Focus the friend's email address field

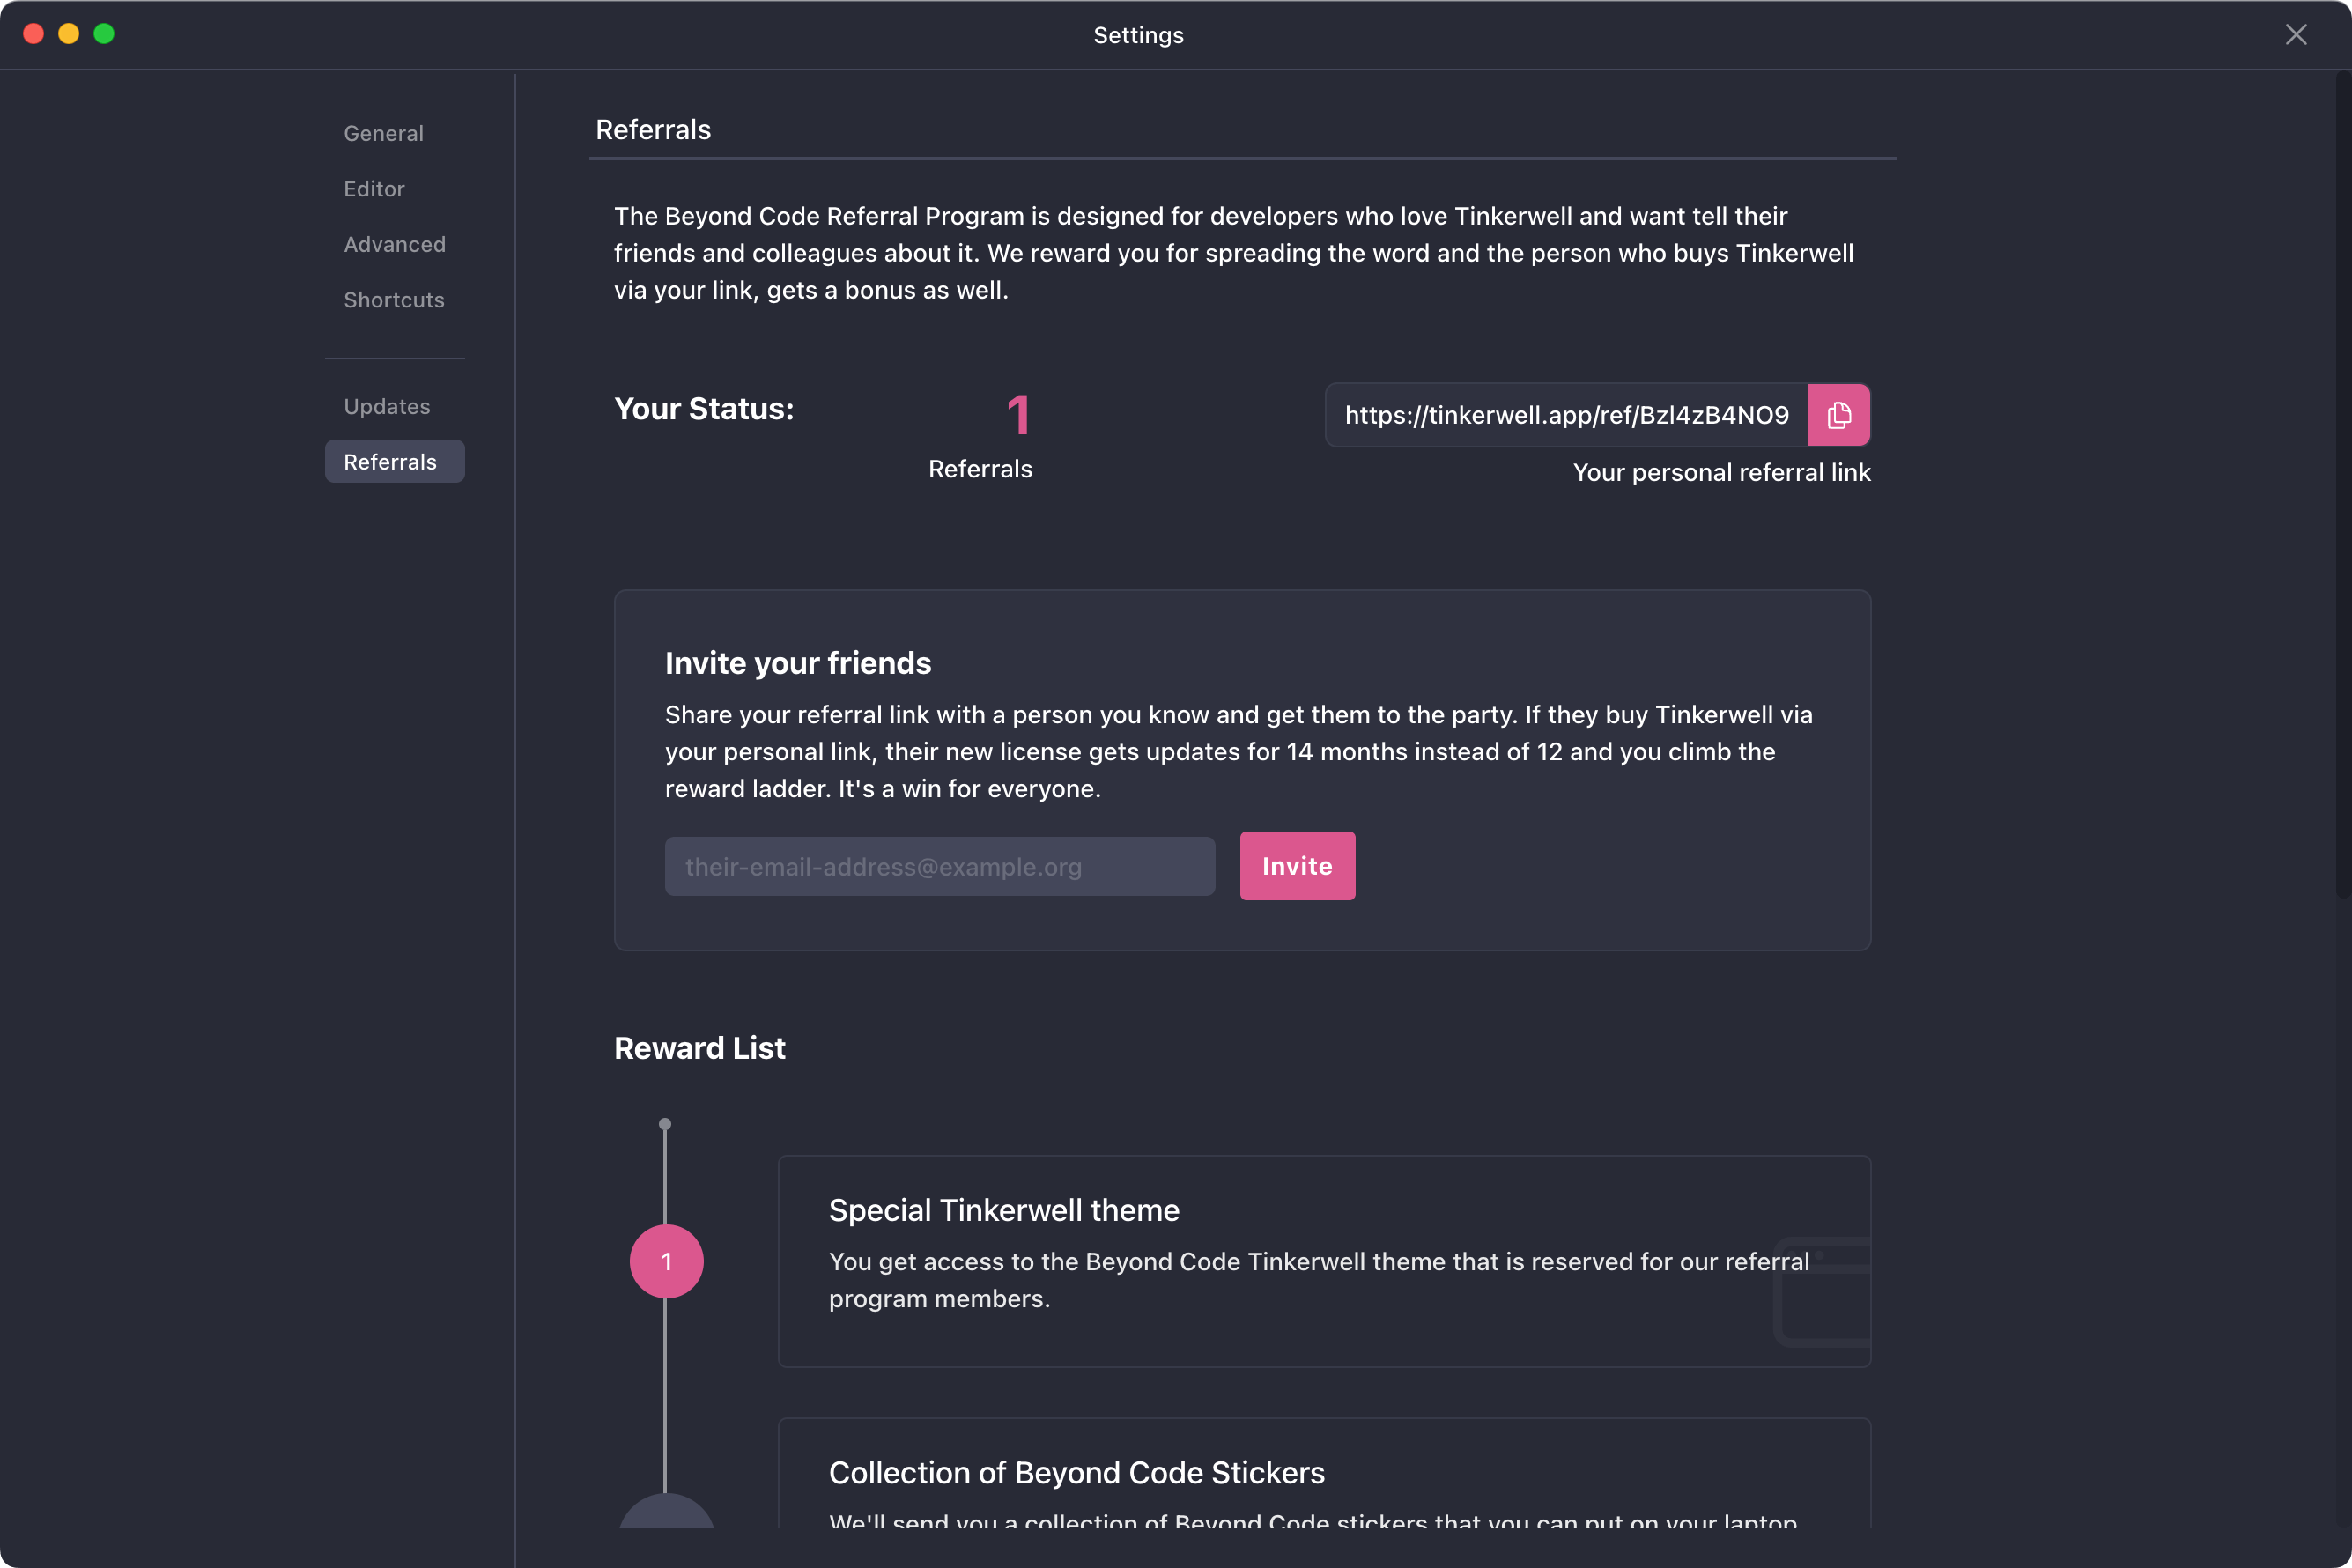pos(940,866)
